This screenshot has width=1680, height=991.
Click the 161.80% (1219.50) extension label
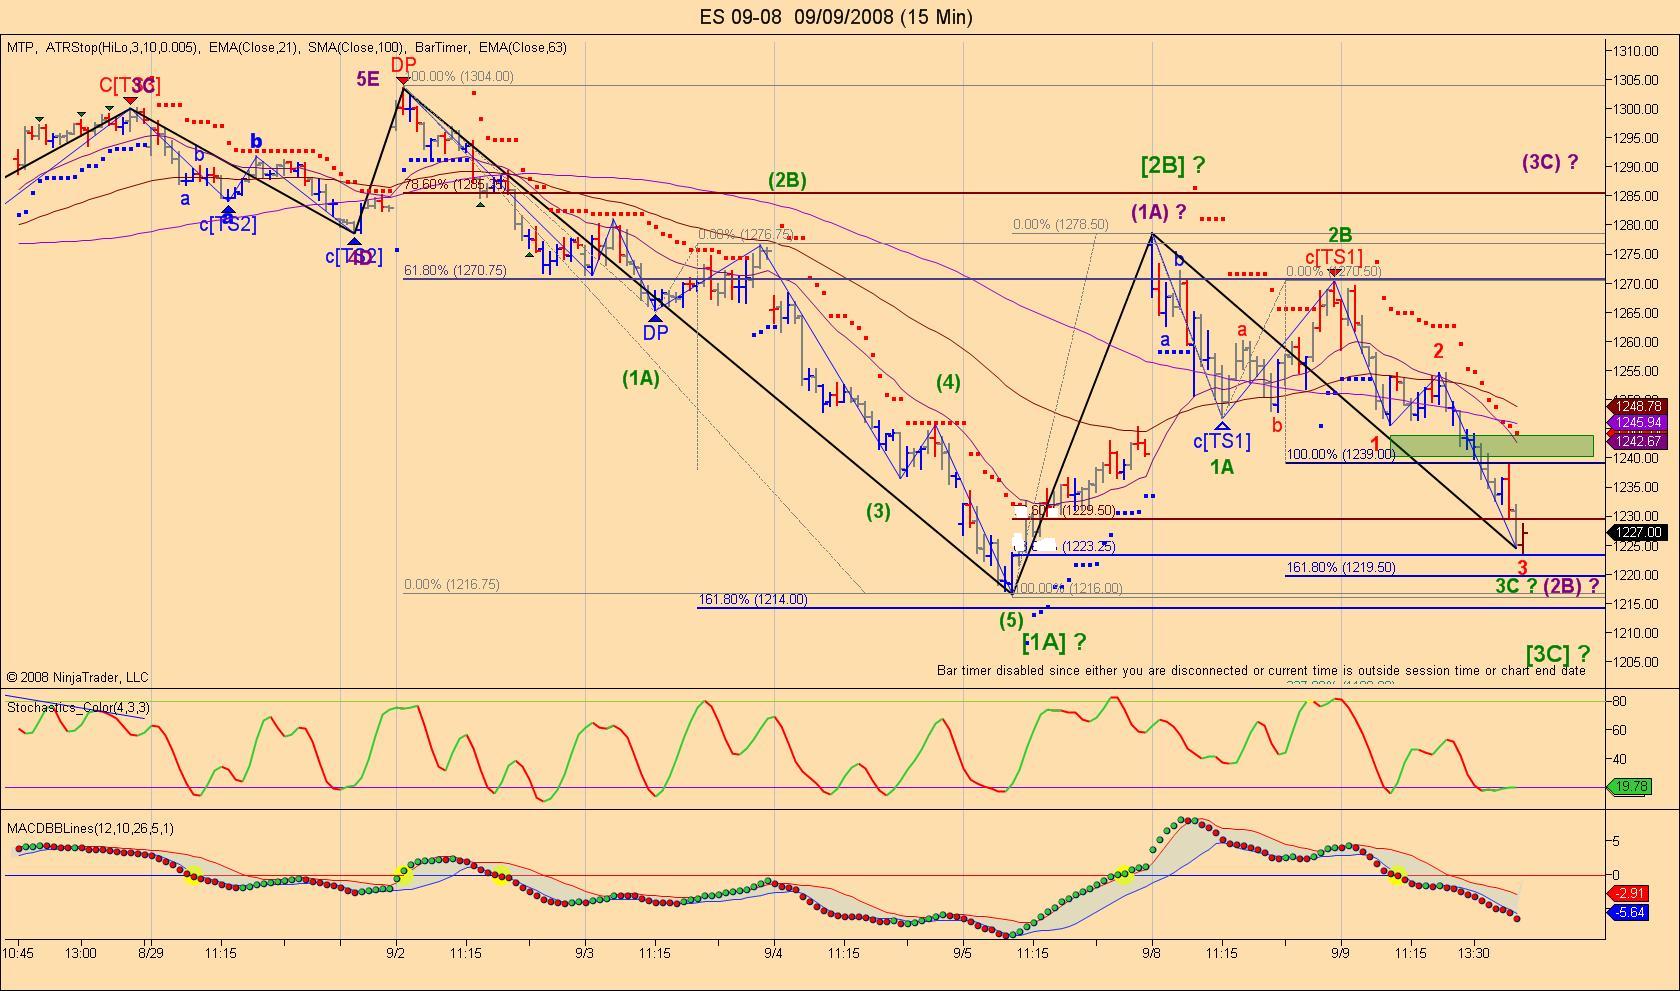1341,567
